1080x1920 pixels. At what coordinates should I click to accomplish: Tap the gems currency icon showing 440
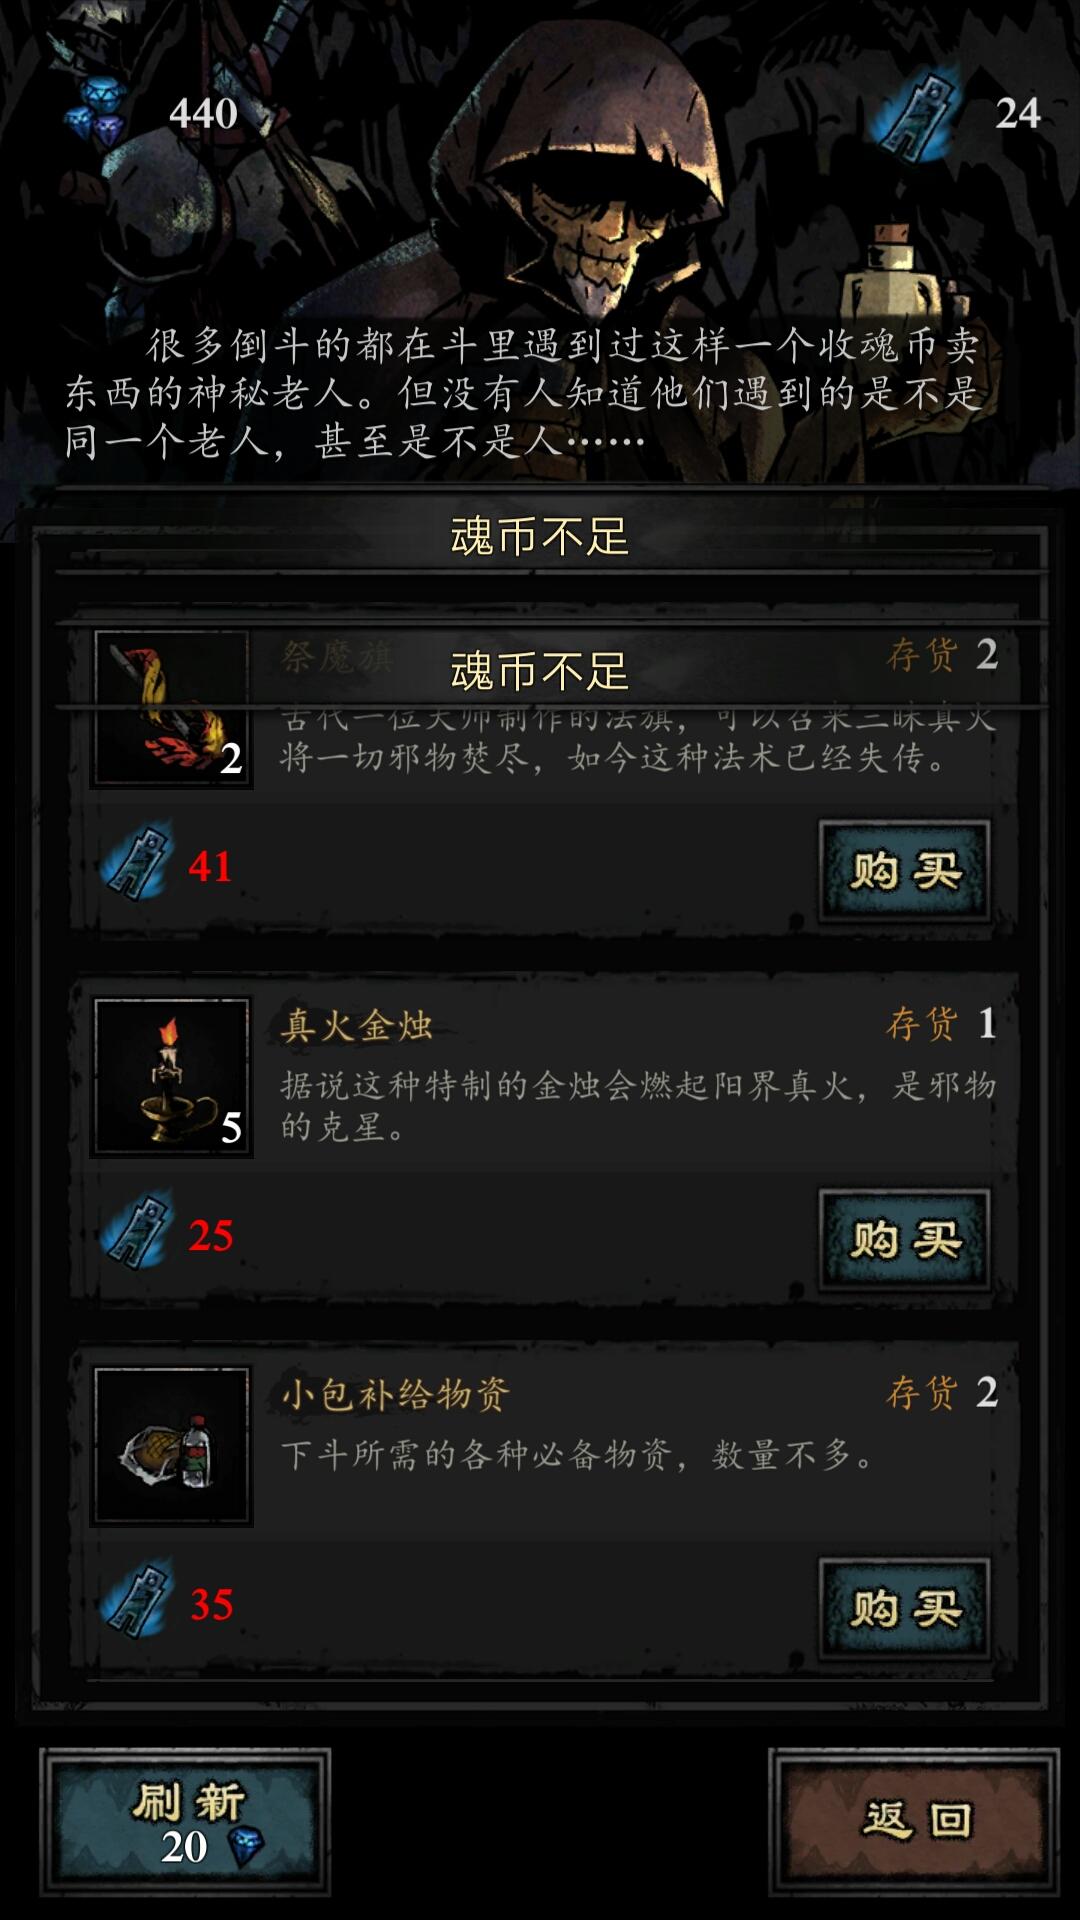tap(95, 112)
